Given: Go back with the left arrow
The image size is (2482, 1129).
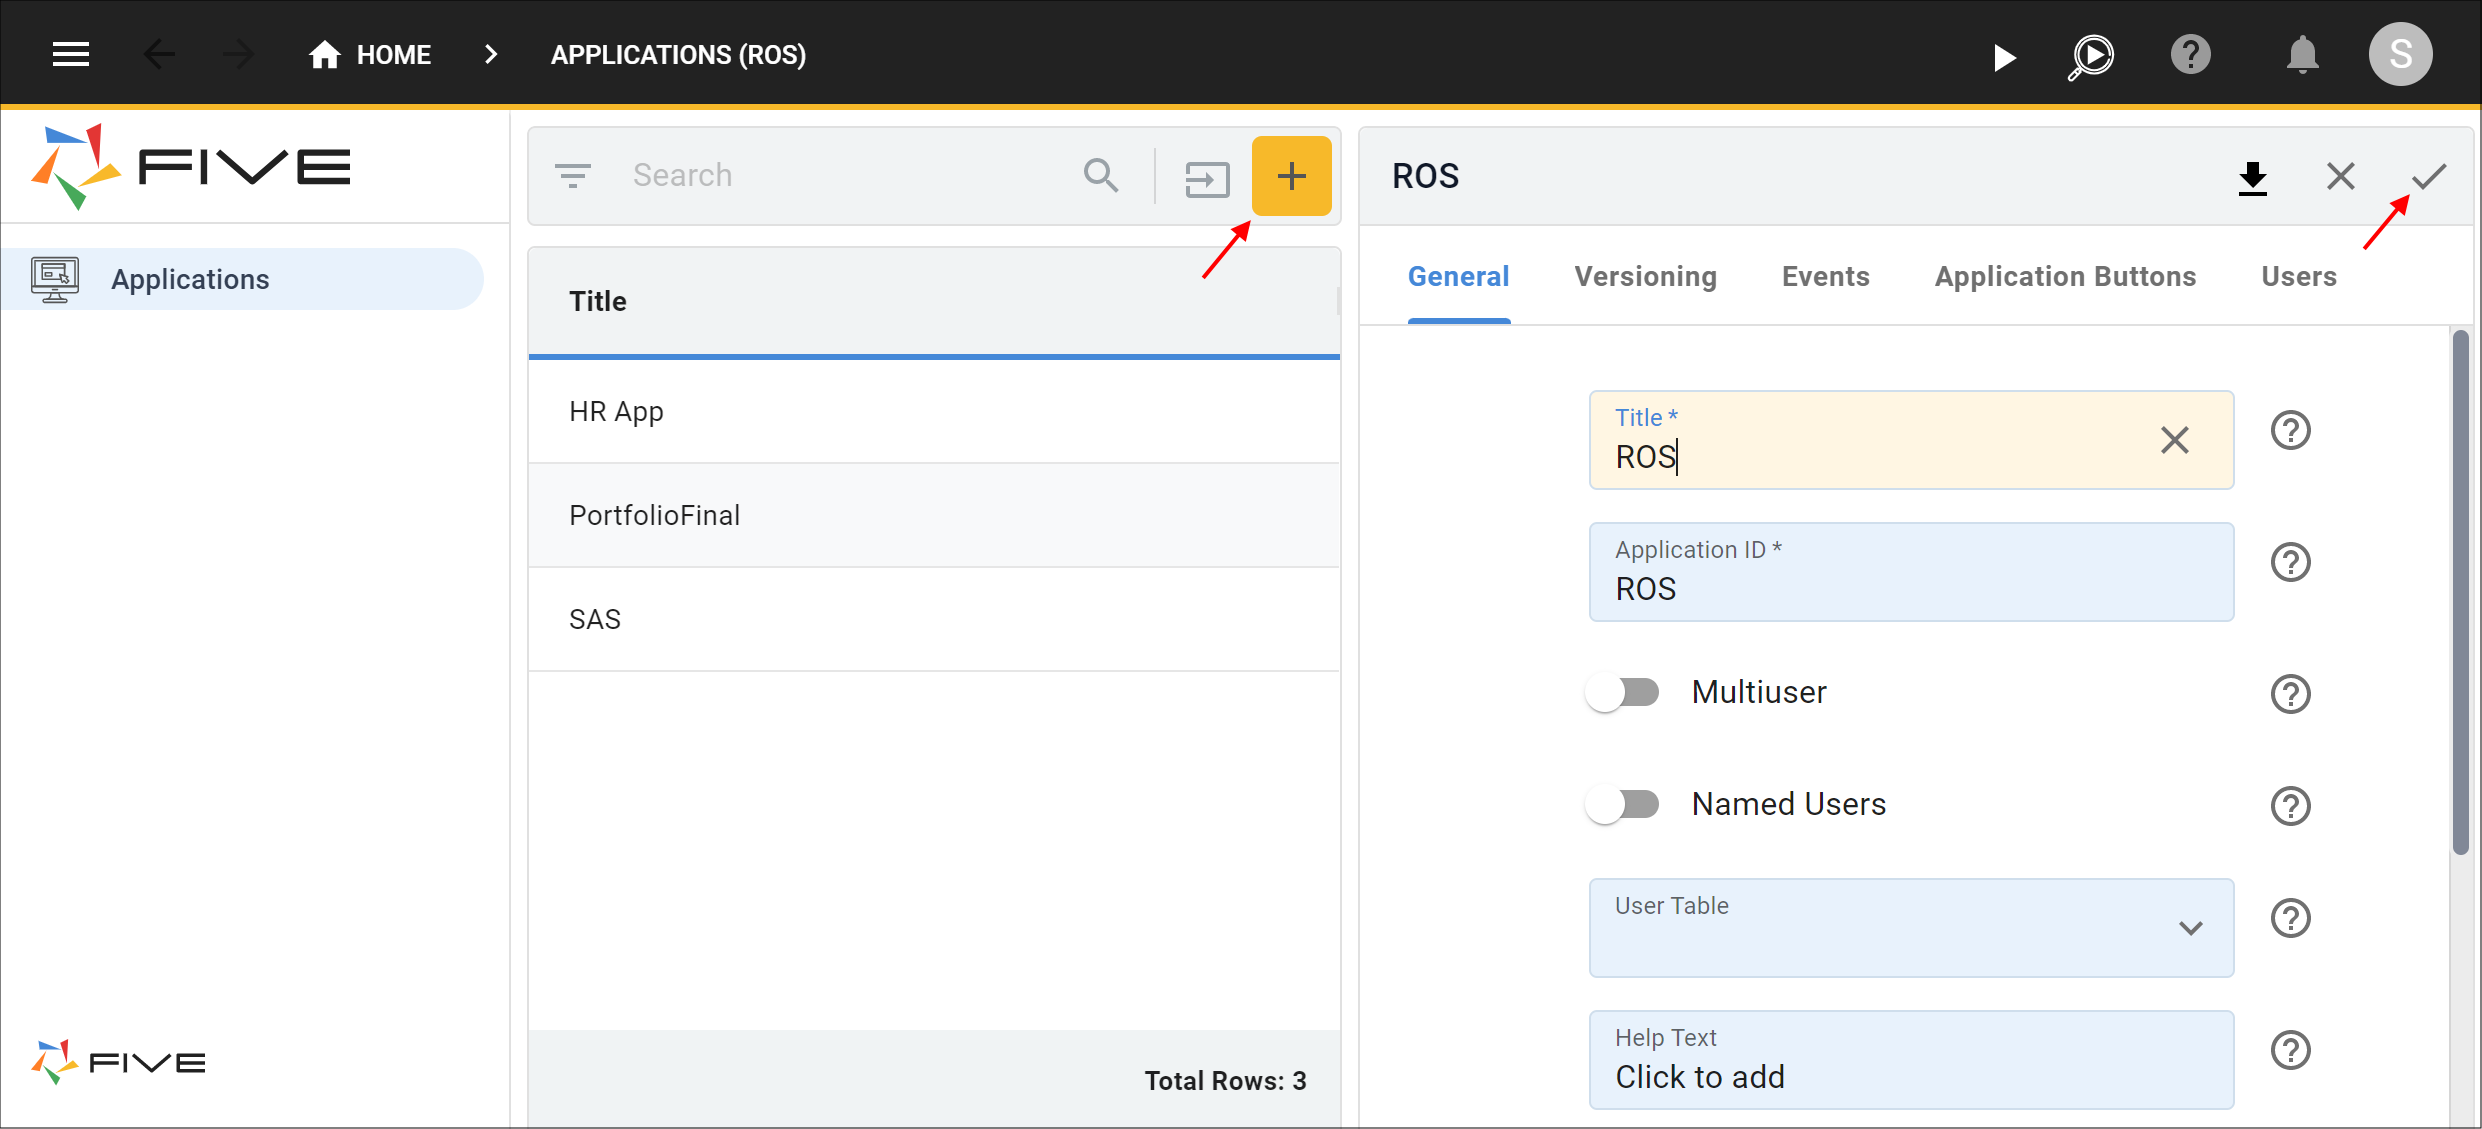Looking at the screenshot, I should point(159,55).
